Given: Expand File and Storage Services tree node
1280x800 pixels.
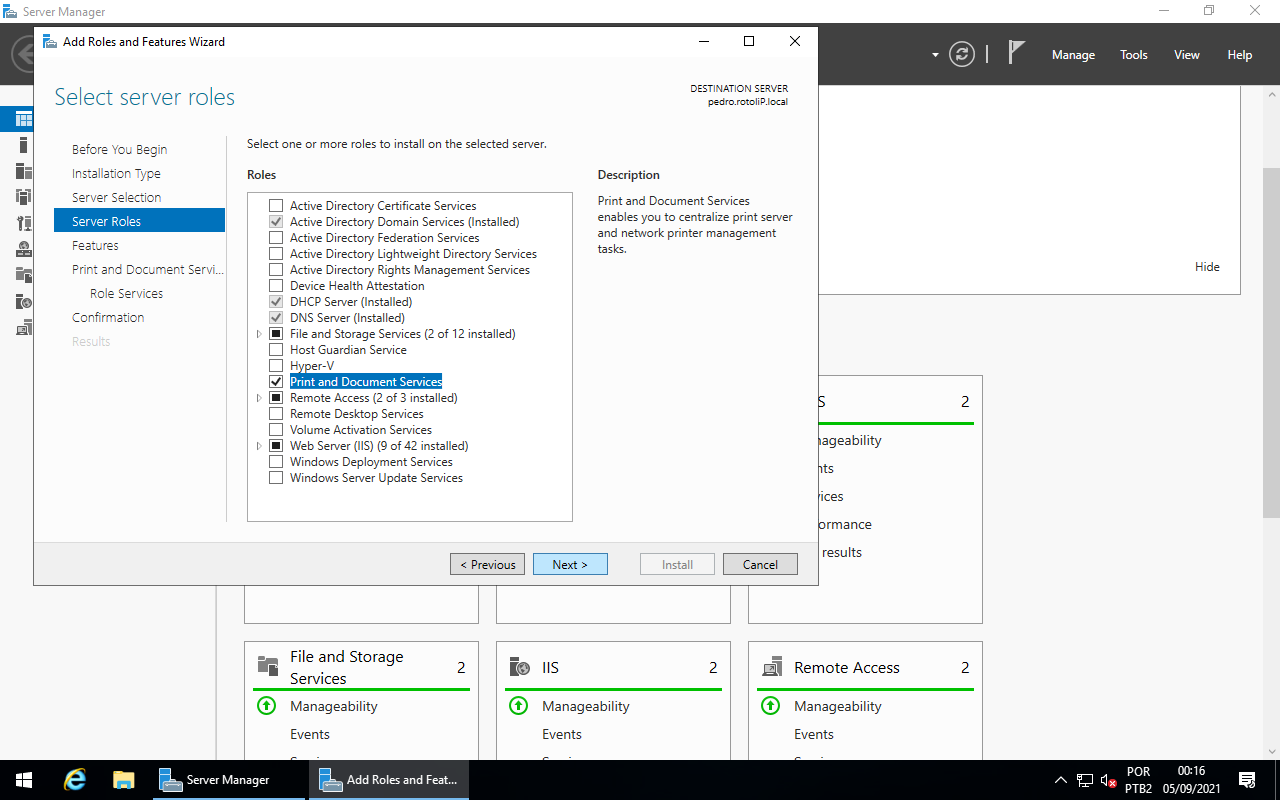Looking at the screenshot, I should click(259, 334).
